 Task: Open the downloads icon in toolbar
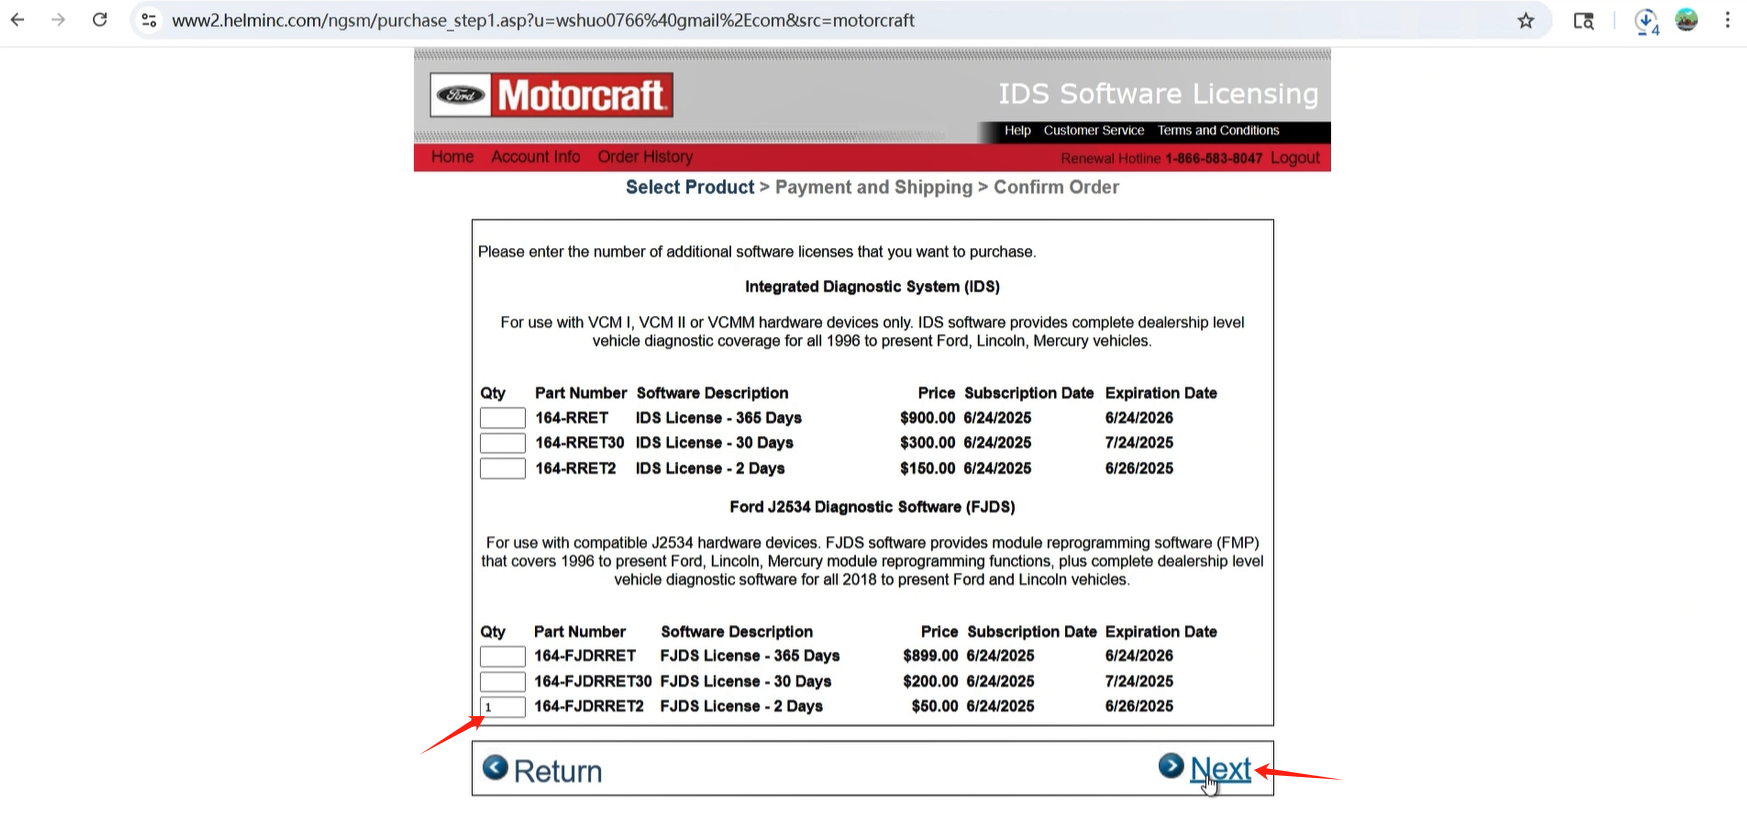coord(1645,21)
